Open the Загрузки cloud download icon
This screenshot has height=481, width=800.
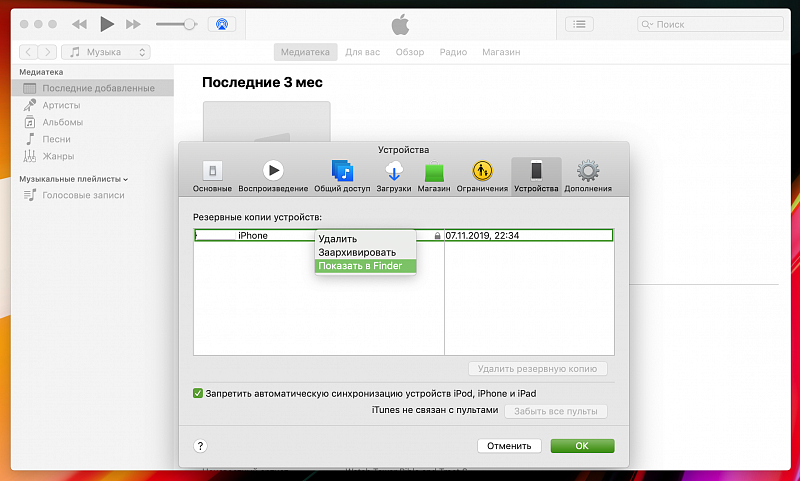point(393,171)
